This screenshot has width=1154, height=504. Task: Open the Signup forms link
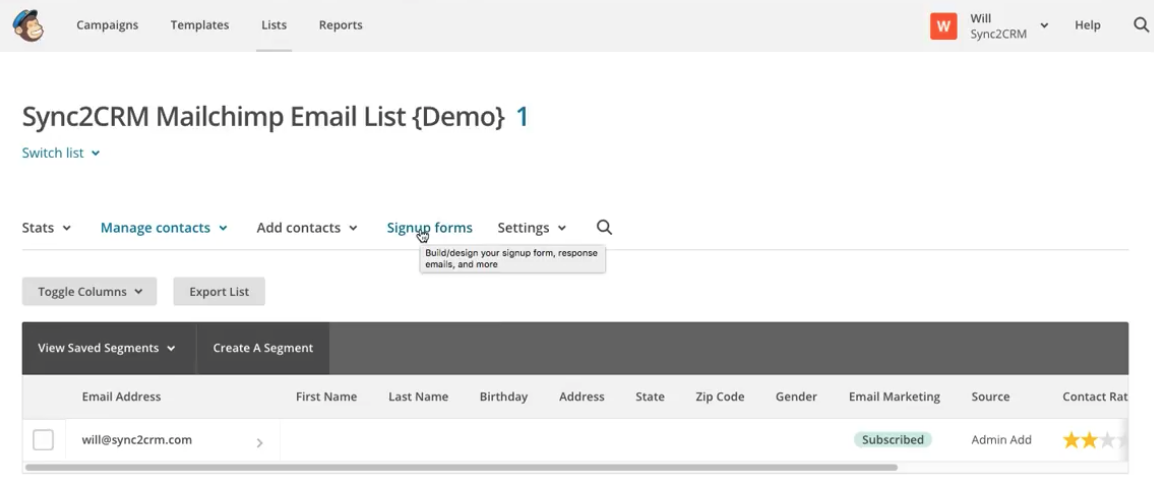point(429,228)
